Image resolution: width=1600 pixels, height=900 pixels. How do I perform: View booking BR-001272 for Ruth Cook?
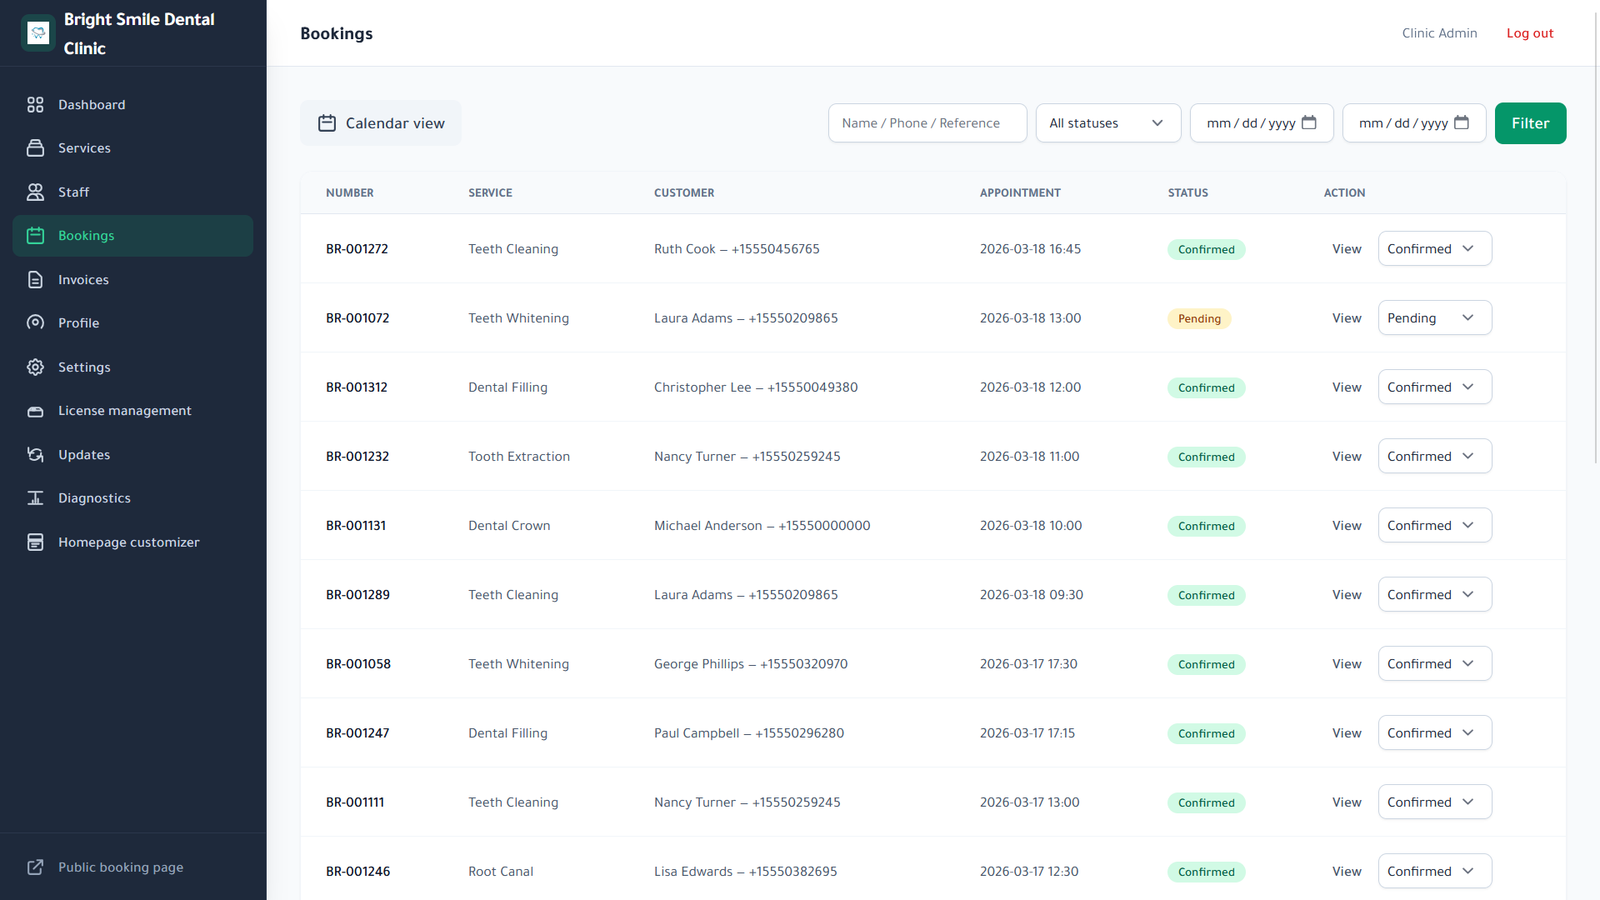pyautogui.click(x=1346, y=249)
